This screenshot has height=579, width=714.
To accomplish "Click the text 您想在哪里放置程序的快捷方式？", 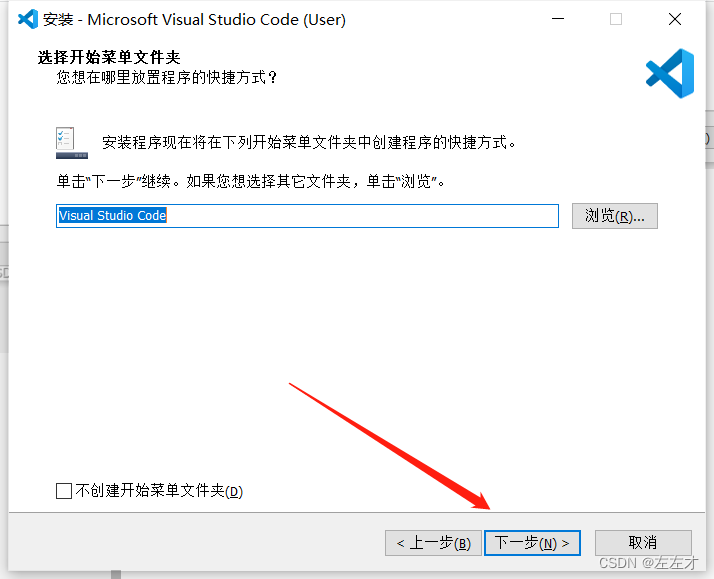I will 167,77.
